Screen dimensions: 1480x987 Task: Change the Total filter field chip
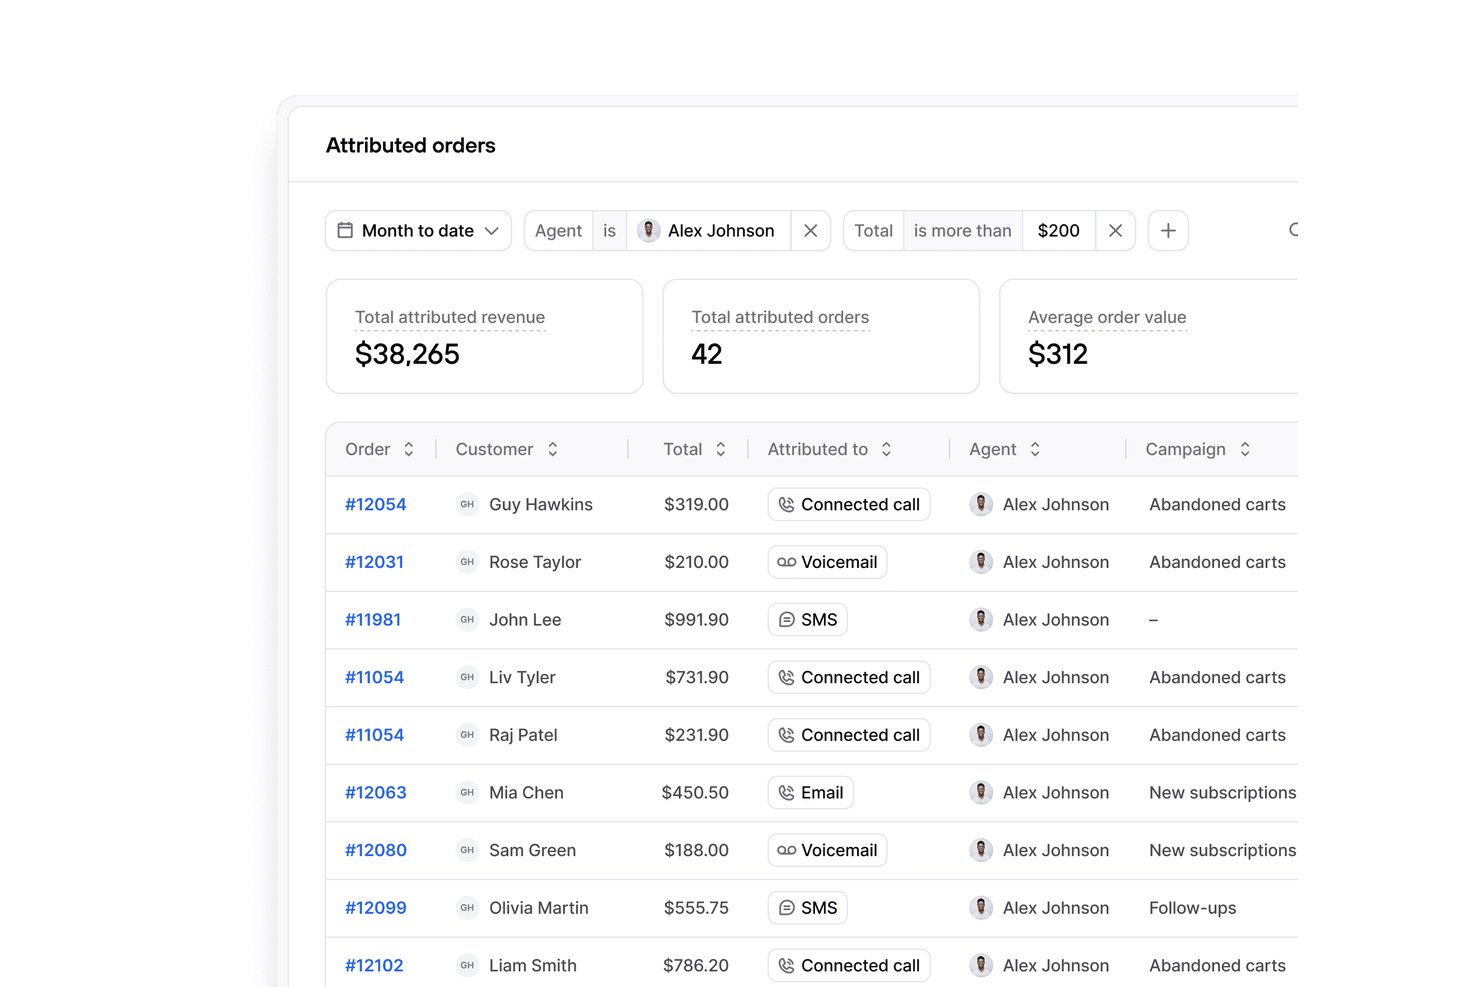click(x=873, y=231)
